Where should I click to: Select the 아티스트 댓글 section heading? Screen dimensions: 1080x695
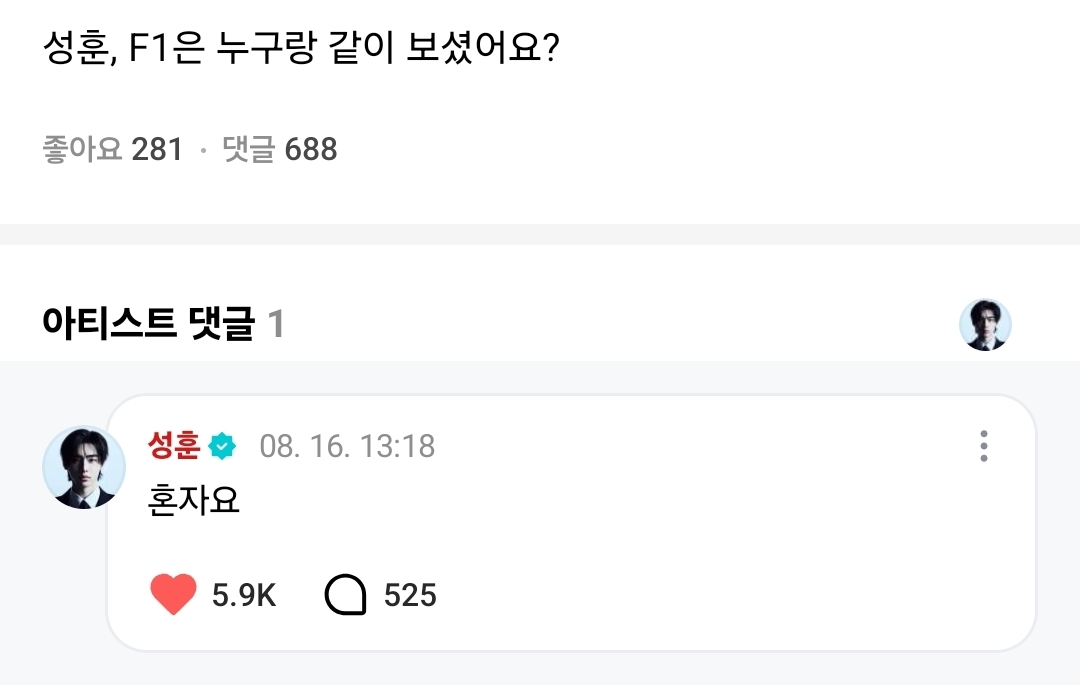(x=148, y=324)
